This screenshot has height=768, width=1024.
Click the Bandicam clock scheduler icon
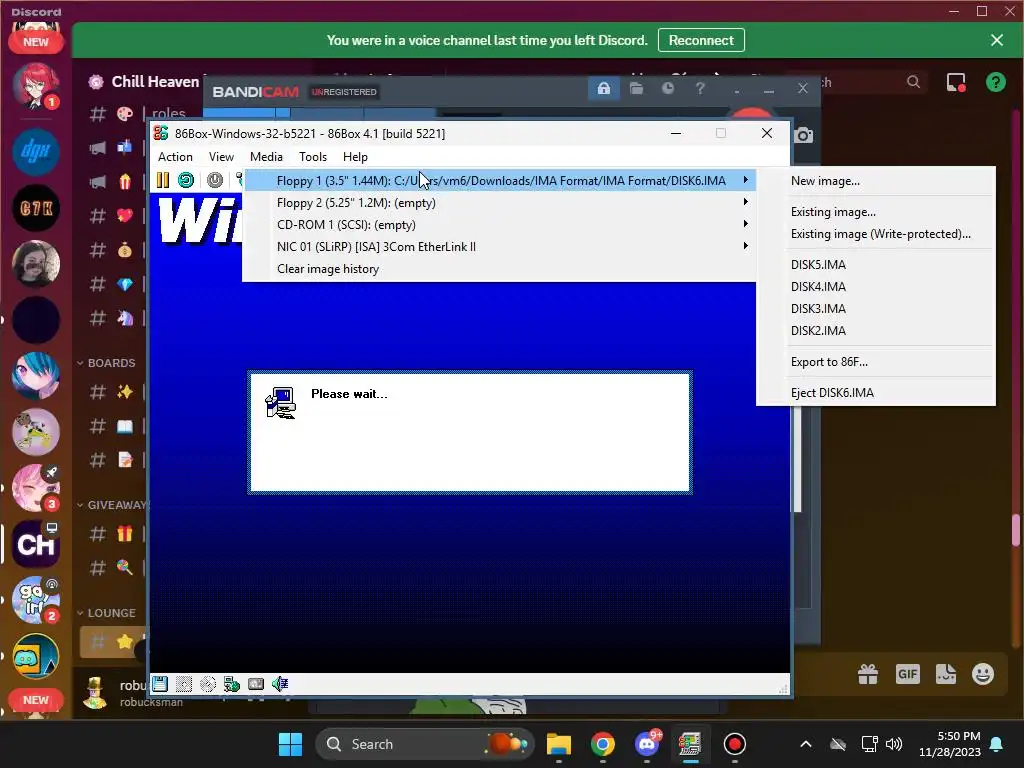pos(667,88)
